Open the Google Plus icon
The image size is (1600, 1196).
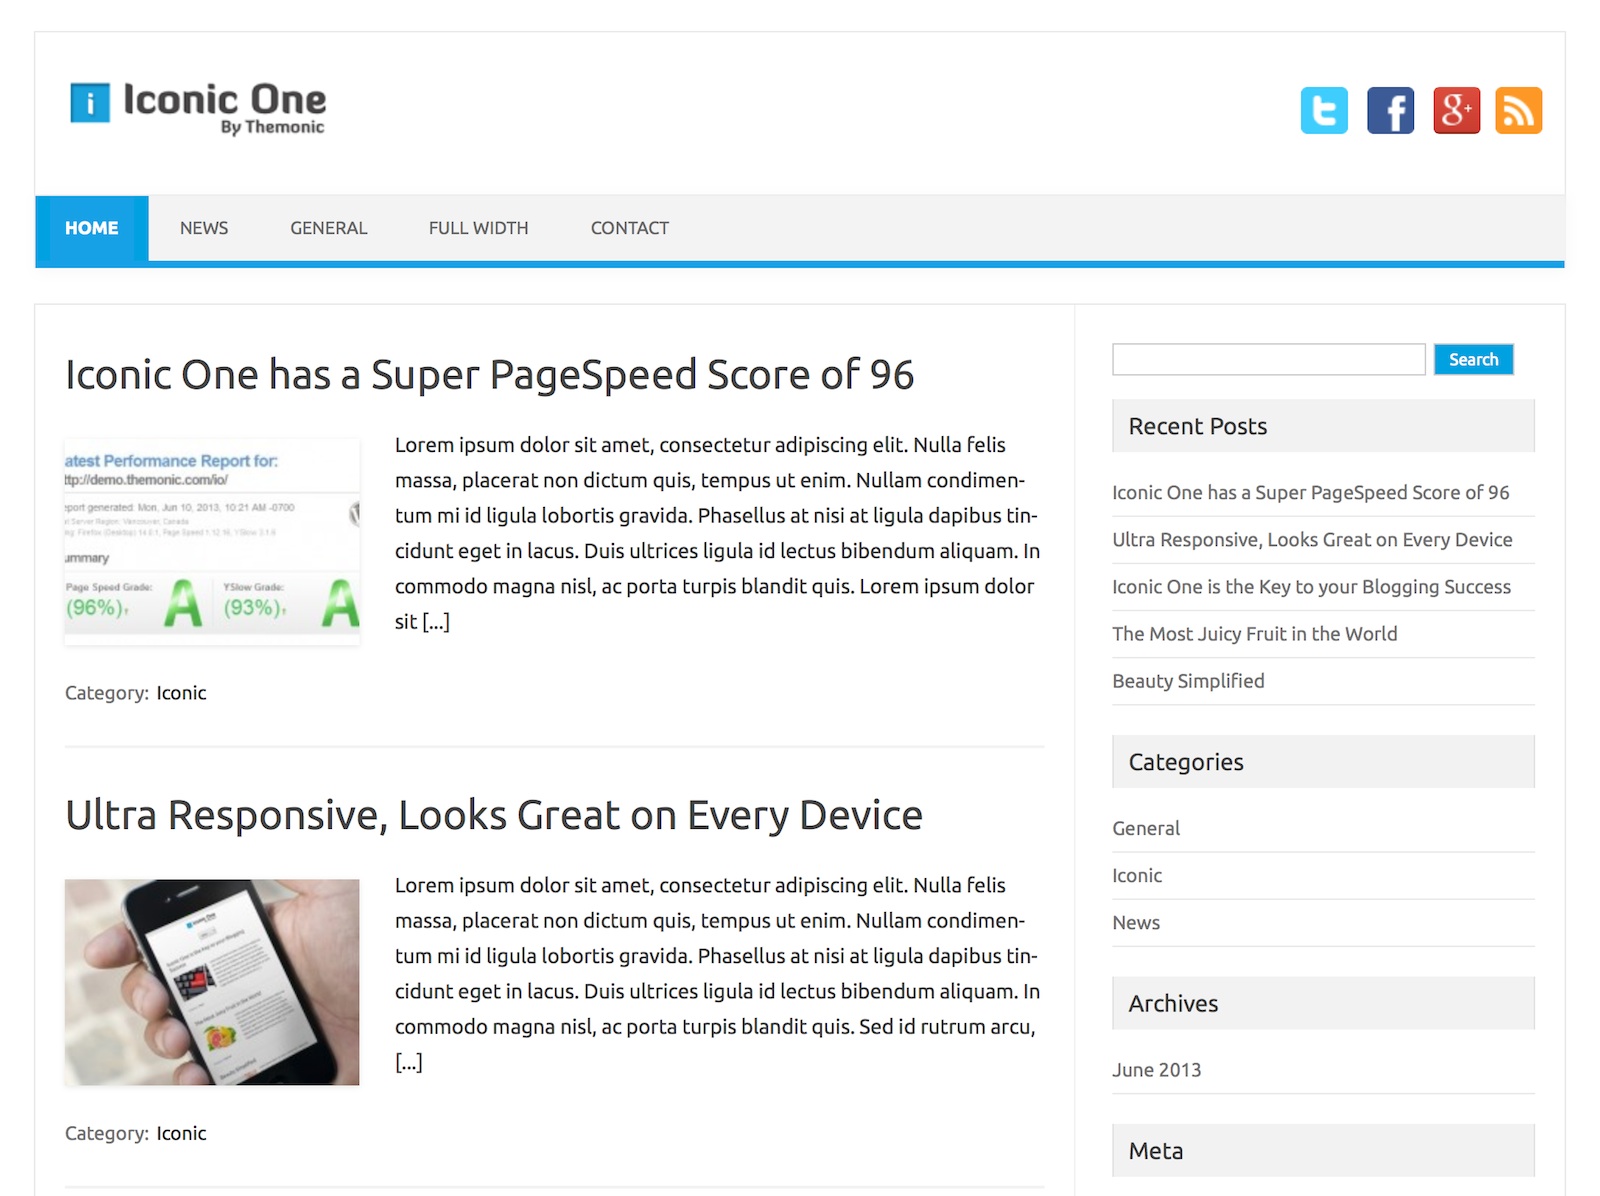1456,110
